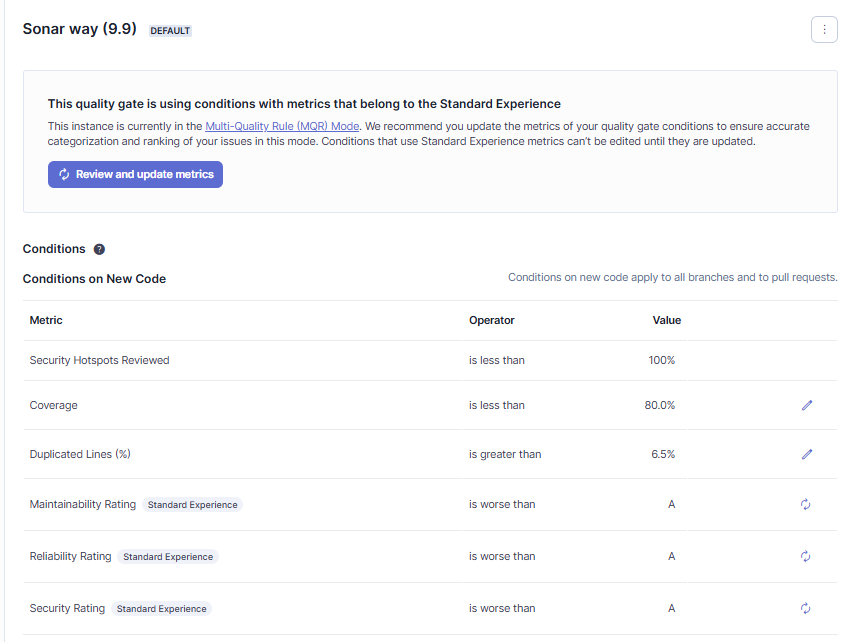850x642 pixels.
Task: Click Standard Experience badge beside Security Rating
Action: [x=162, y=608]
